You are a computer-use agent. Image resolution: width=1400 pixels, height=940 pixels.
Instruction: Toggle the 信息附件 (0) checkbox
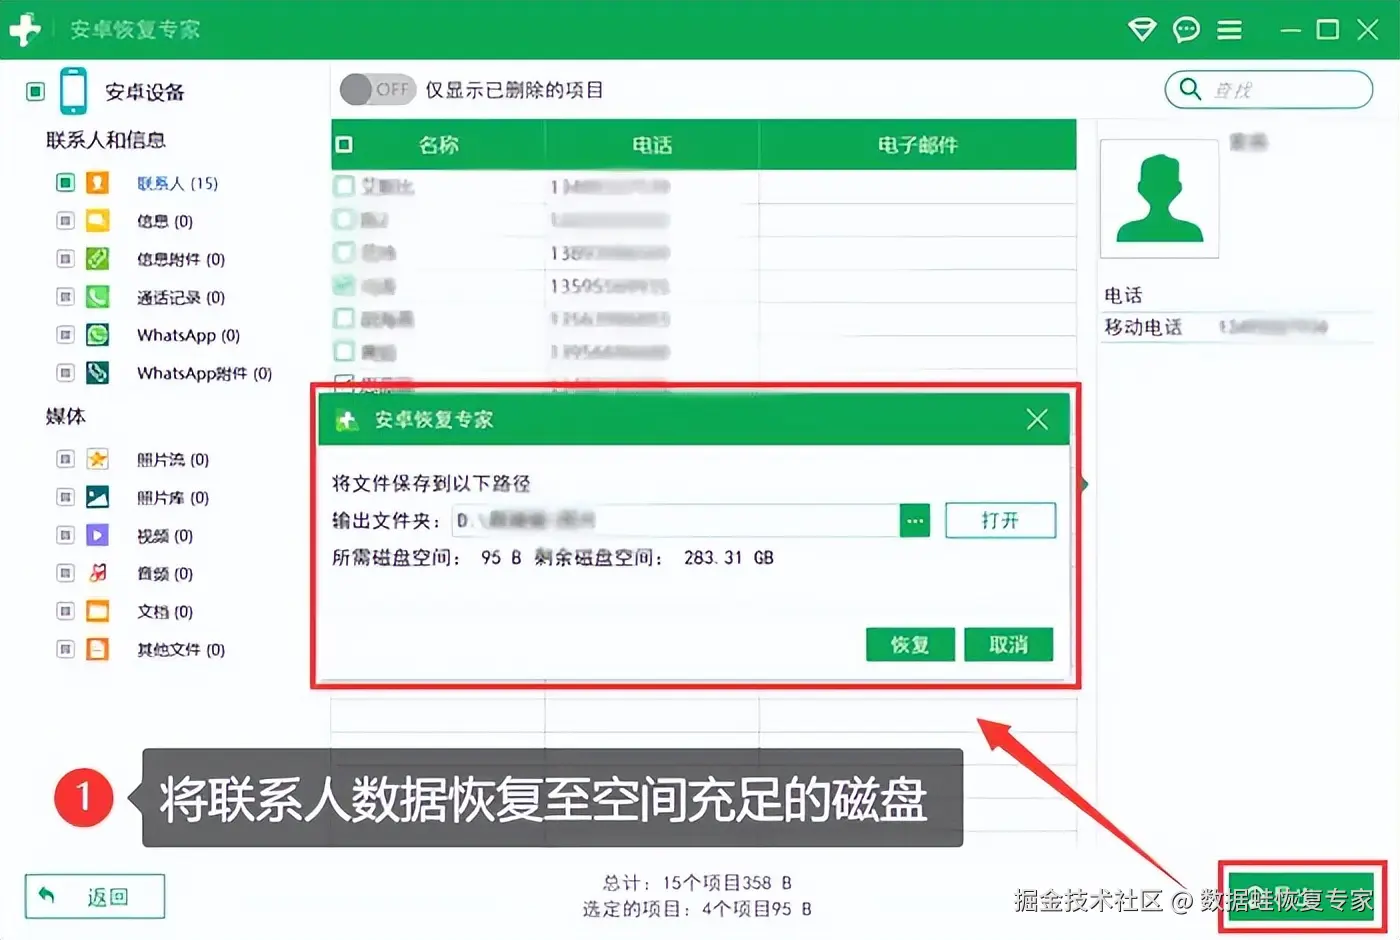(65, 259)
